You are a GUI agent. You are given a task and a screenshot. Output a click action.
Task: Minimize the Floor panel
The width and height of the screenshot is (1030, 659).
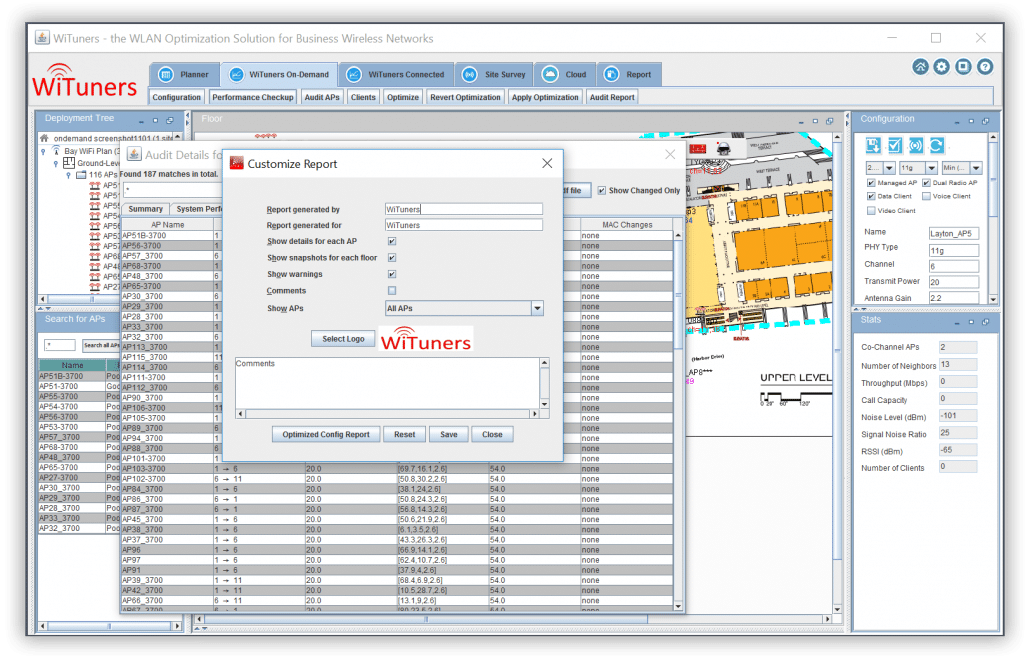[801, 122]
